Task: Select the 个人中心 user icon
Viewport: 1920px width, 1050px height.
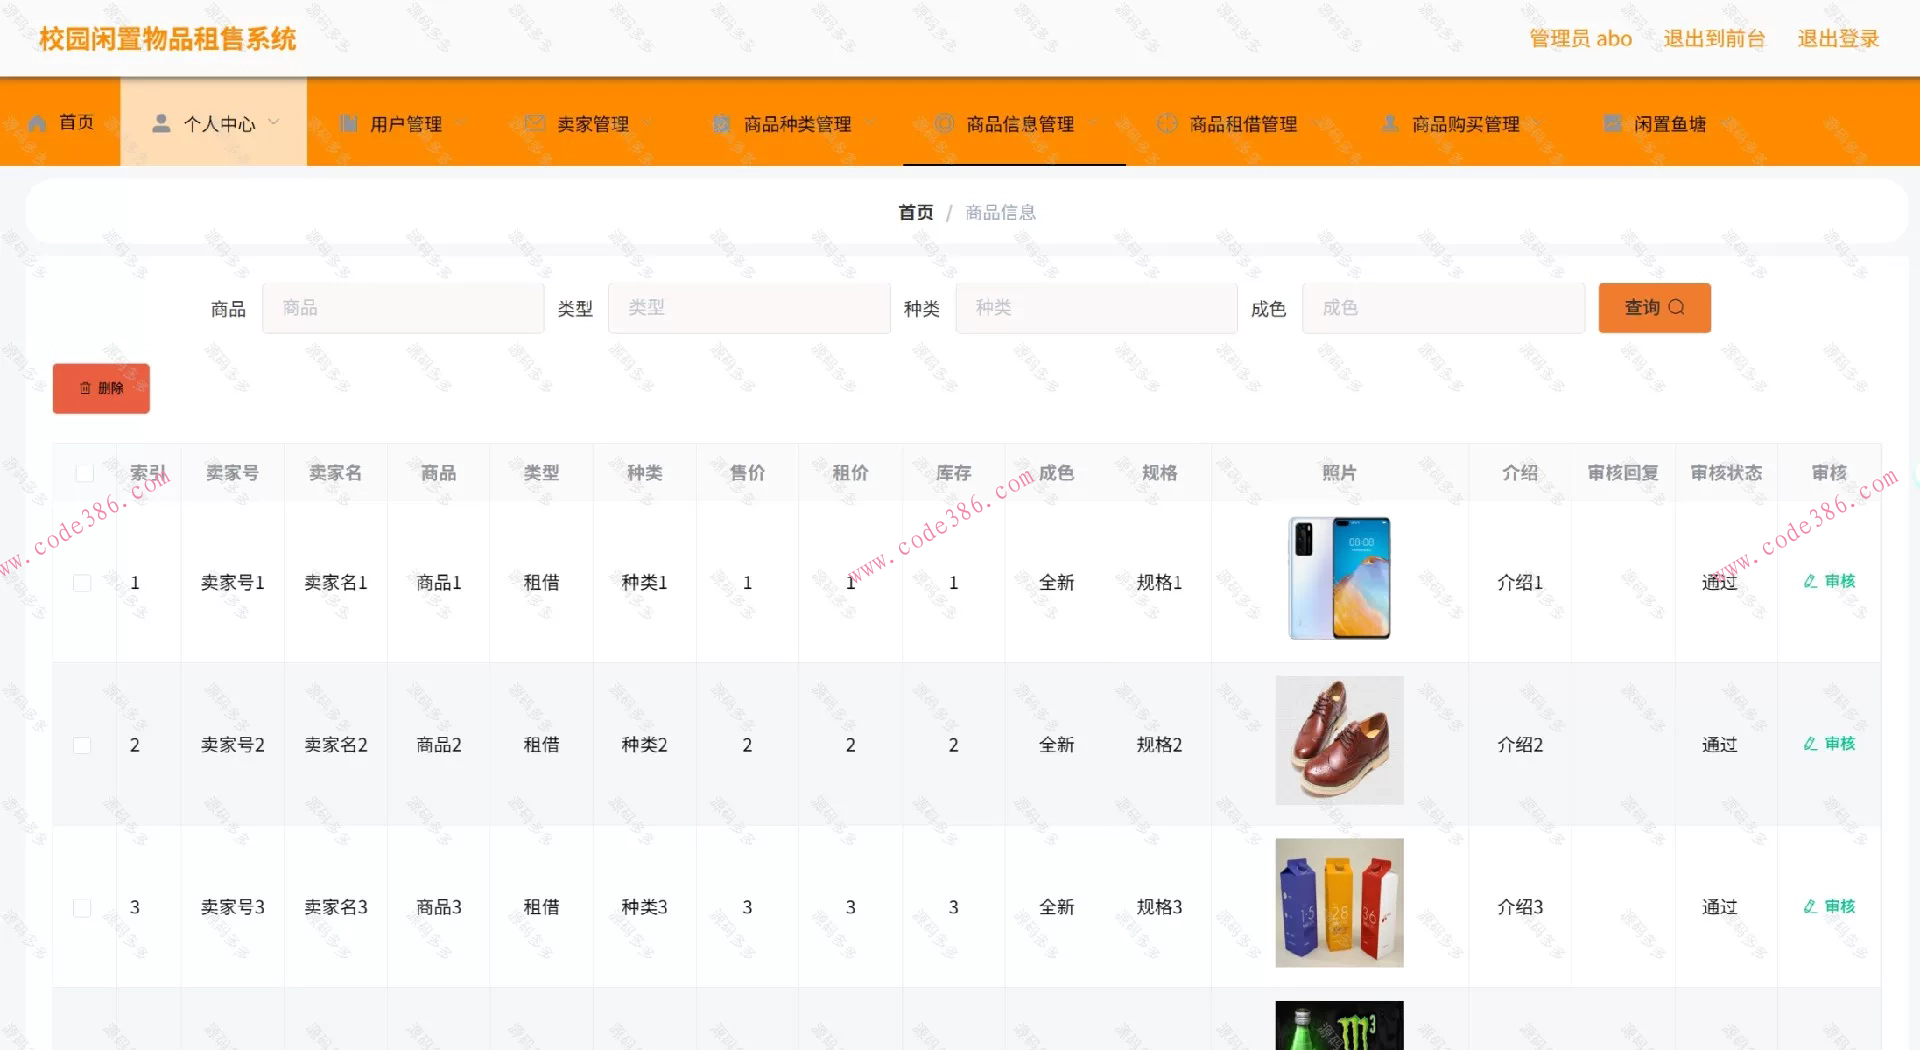Action: (160, 122)
